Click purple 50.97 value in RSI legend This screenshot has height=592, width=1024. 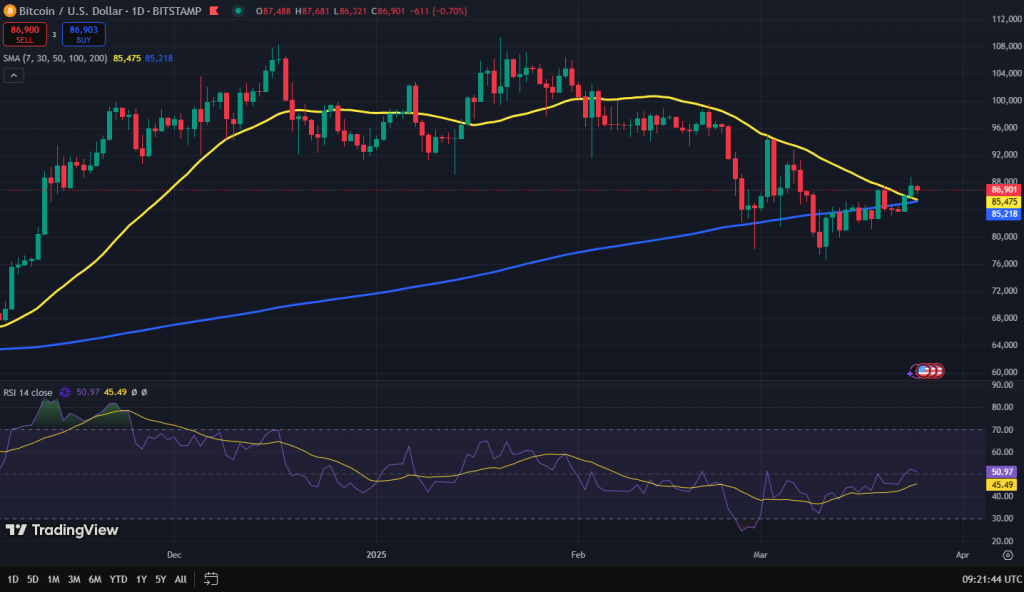[x=88, y=392]
